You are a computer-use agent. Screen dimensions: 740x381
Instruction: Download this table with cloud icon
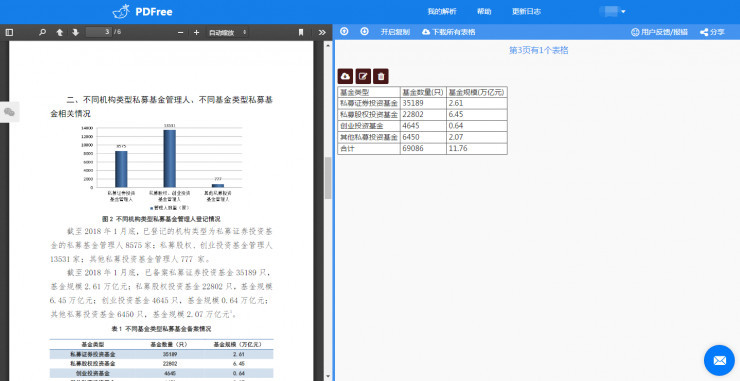coord(345,76)
